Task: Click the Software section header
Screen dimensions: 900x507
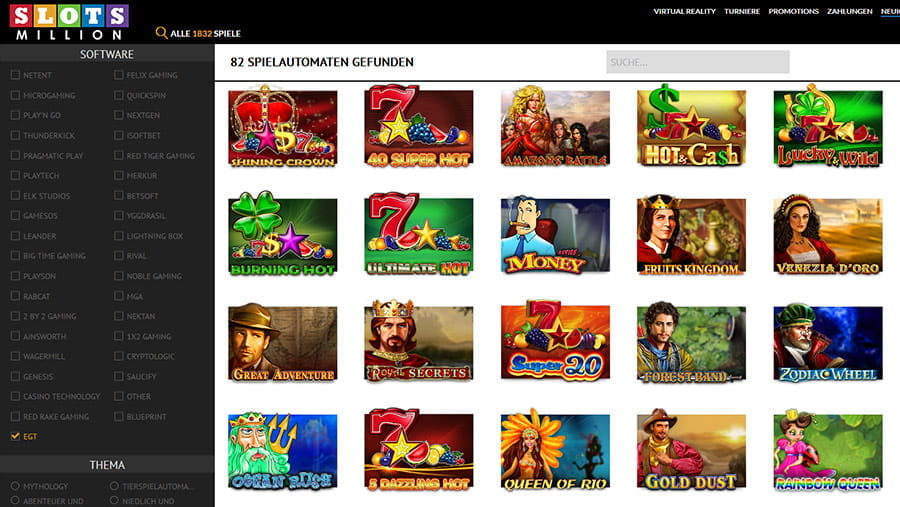Action: (107, 54)
